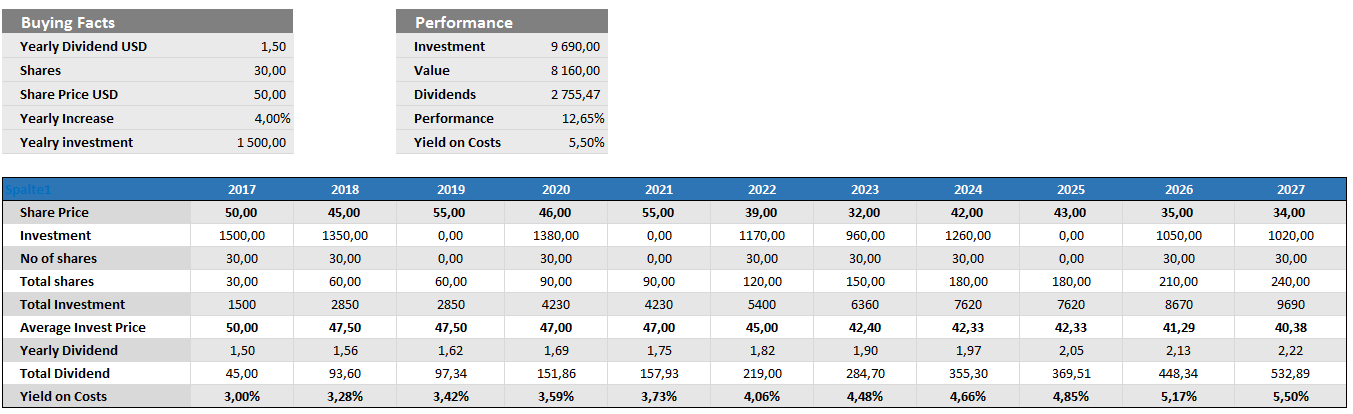Screen dimensions: 1353x414
Task: Select the Average Invest Price for 2023
Action: (x=865, y=327)
